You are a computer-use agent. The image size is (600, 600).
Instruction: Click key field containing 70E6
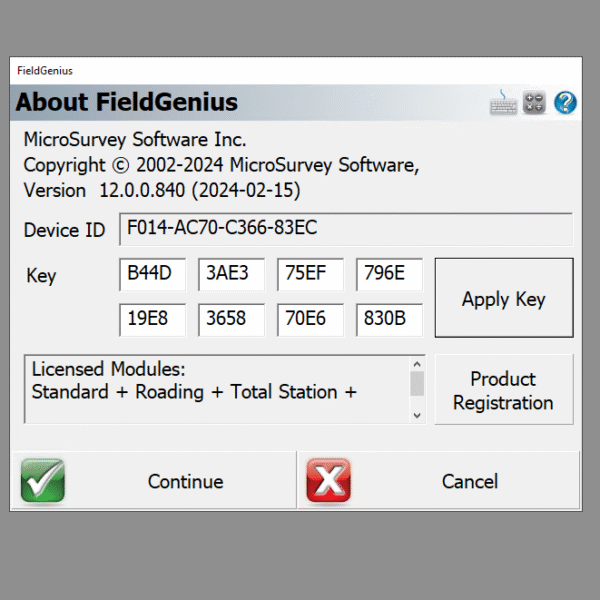(x=310, y=320)
